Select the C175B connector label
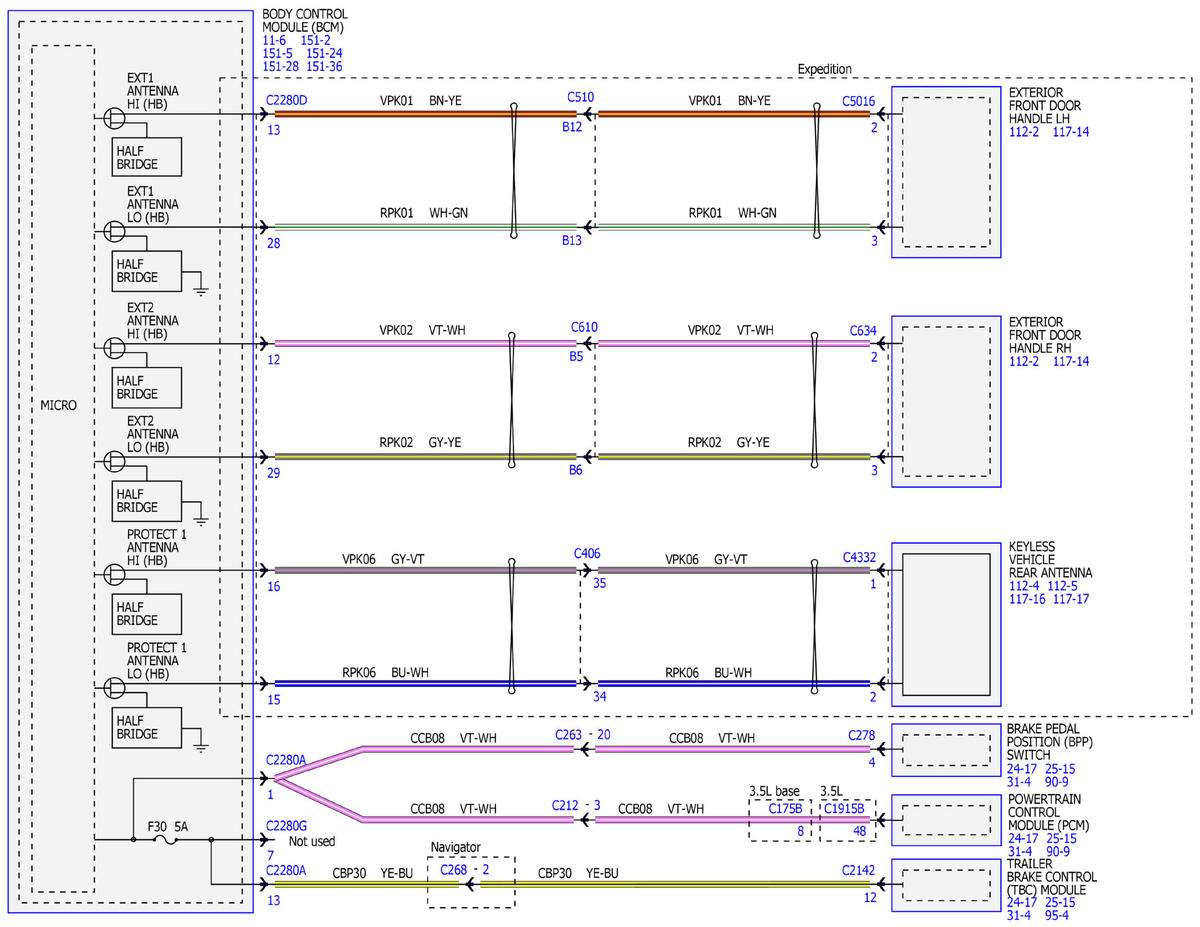The width and height of the screenshot is (1200, 927). point(785,808)
